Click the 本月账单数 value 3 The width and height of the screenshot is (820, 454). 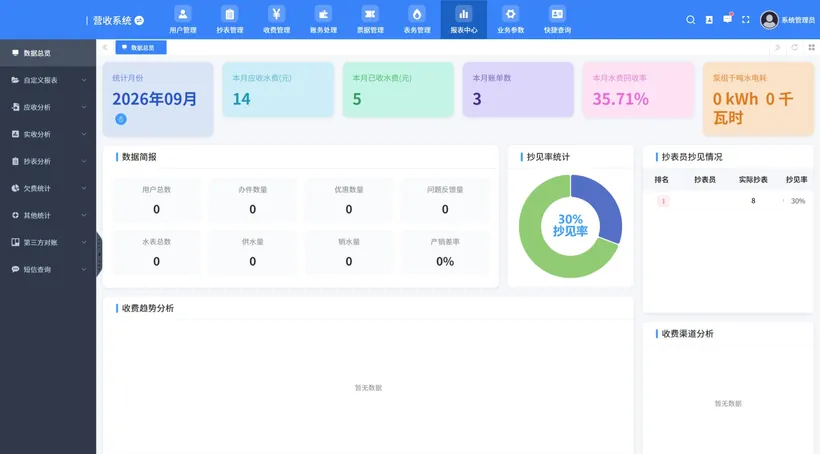pyautogui.click(x=477, y=99)
